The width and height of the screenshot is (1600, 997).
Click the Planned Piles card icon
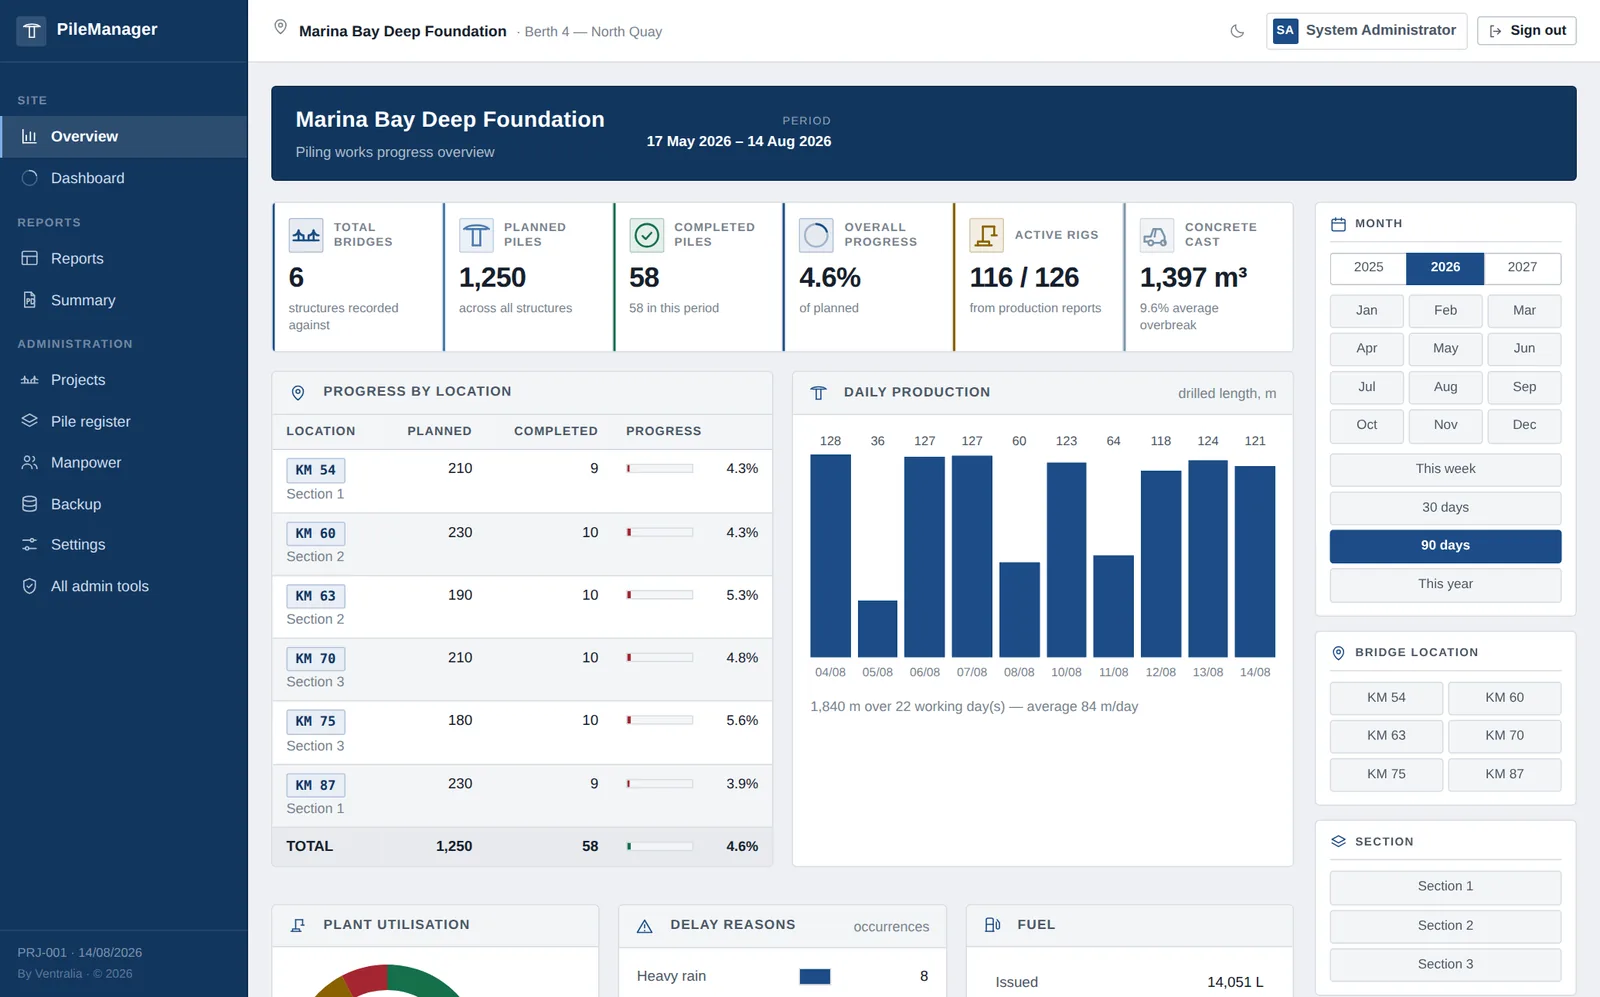476,235
